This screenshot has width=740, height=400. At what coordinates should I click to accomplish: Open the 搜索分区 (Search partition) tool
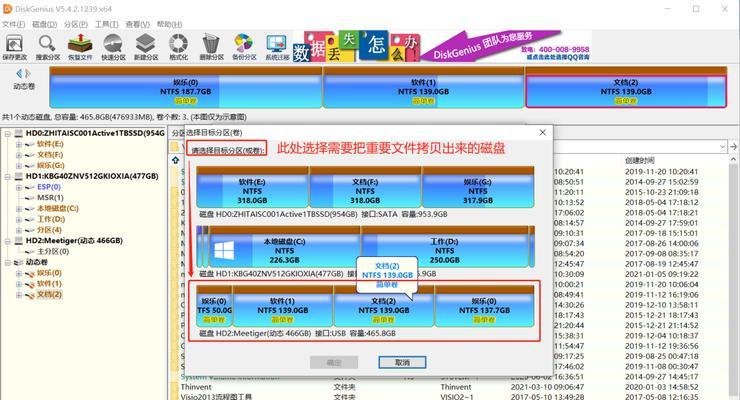pyautogui.click(x=47, y=47)
